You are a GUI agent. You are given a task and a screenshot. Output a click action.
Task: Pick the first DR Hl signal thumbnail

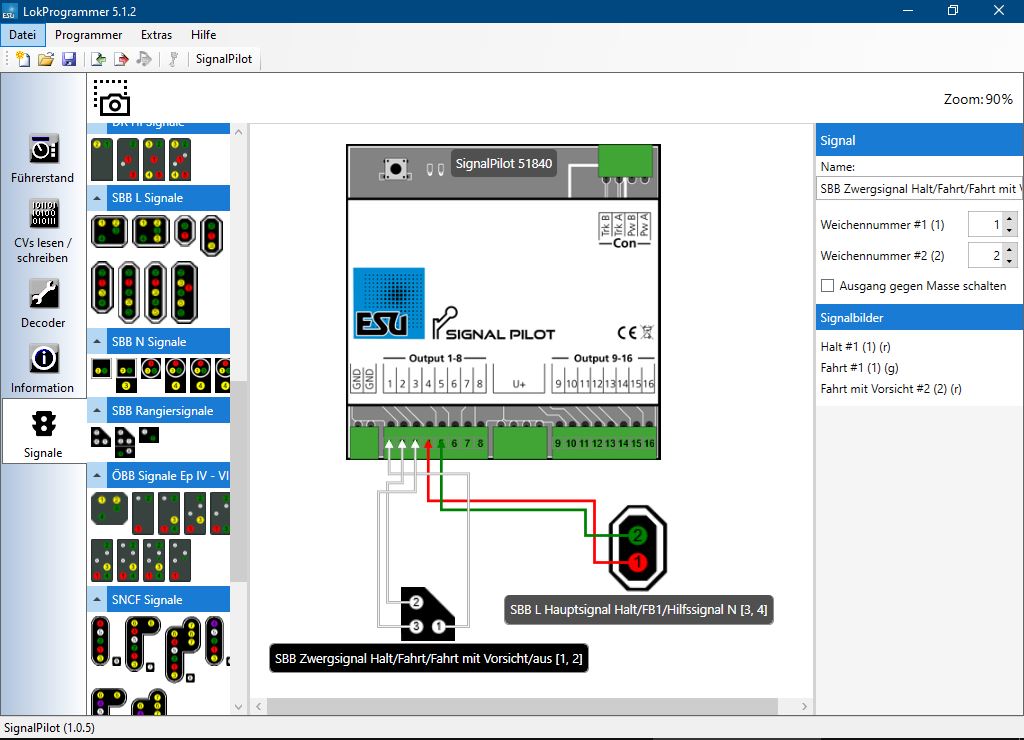tap(102, 159)
